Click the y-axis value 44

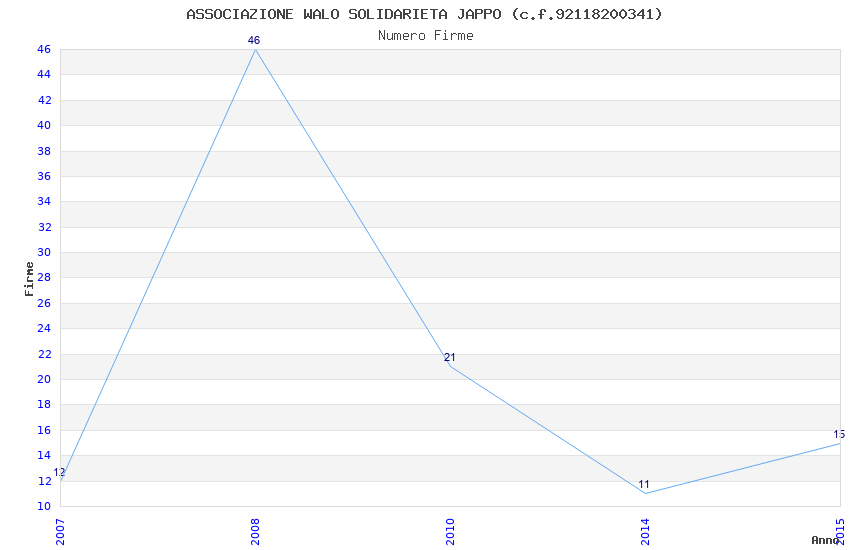tap(44, 74)
